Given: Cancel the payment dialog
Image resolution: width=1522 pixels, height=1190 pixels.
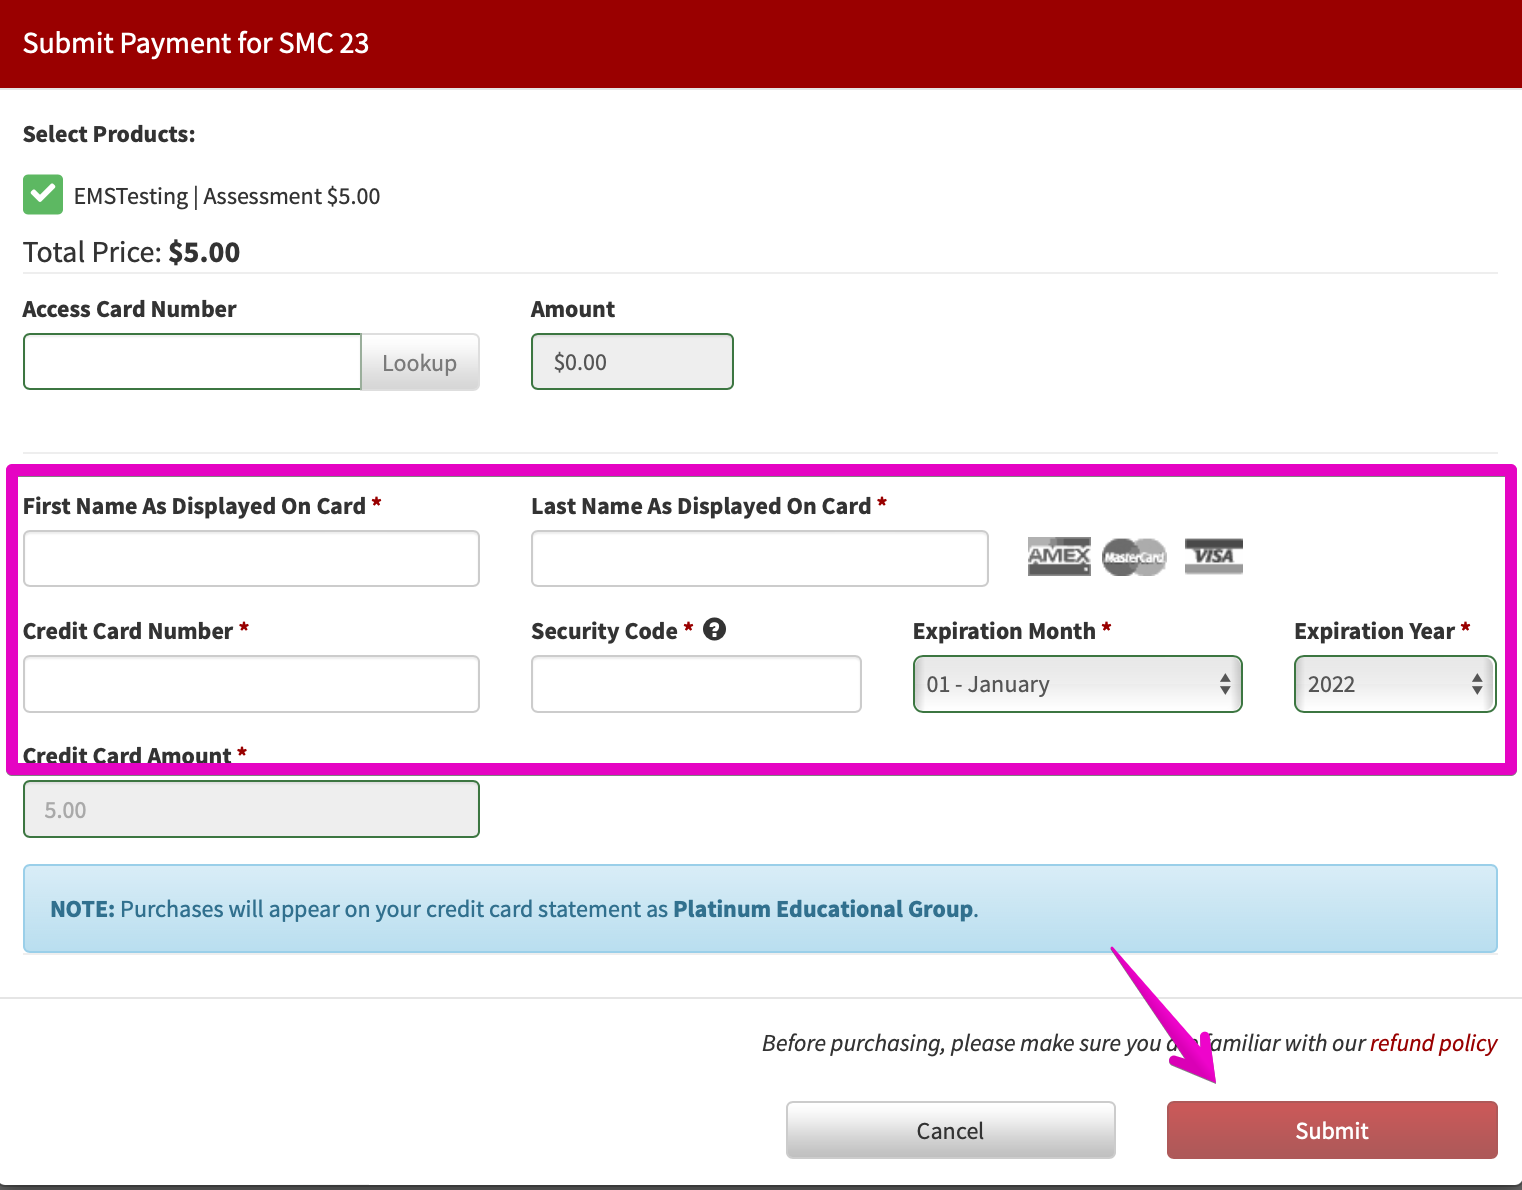Looking at the screenshot, I should 950,1130.
